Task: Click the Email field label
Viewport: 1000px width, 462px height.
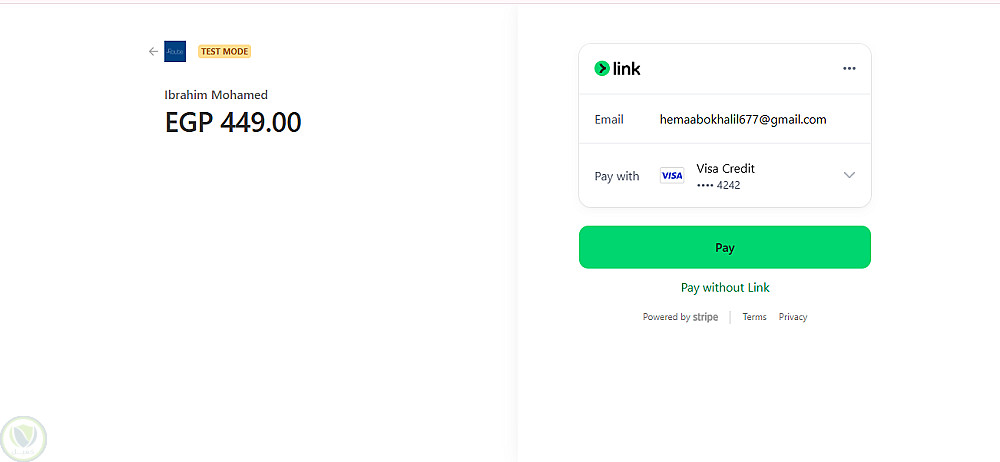Action: [609, 119]
